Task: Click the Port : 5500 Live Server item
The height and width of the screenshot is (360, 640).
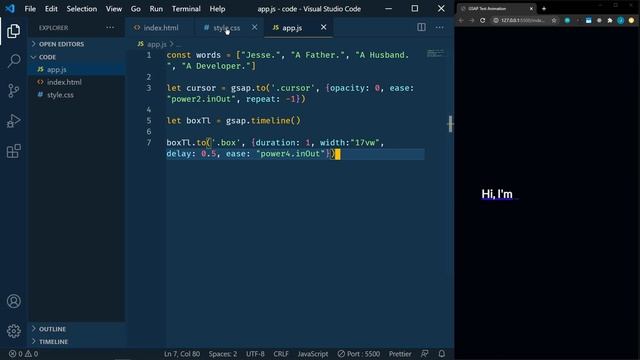Action: coord(359,354)
